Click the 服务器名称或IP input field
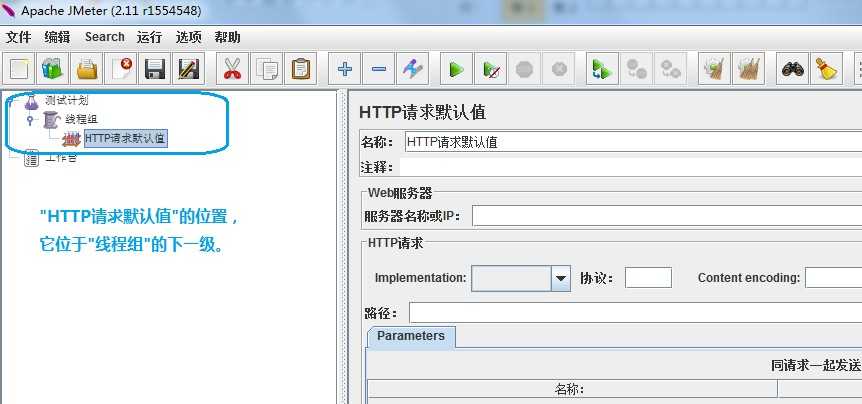Screen dimensions: 862x404 click(667, 216)
